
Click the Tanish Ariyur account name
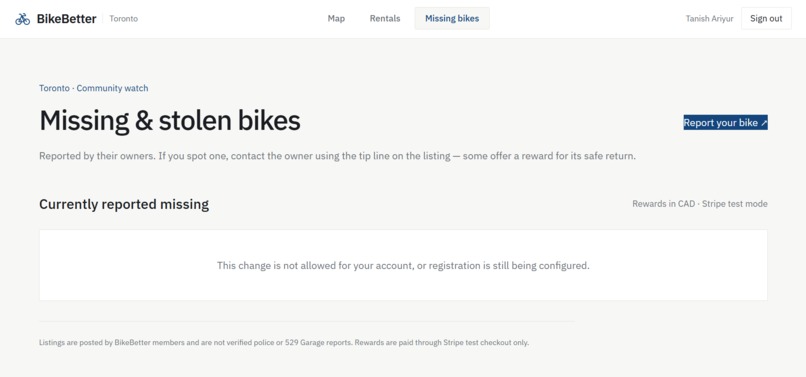coord(709,19)
